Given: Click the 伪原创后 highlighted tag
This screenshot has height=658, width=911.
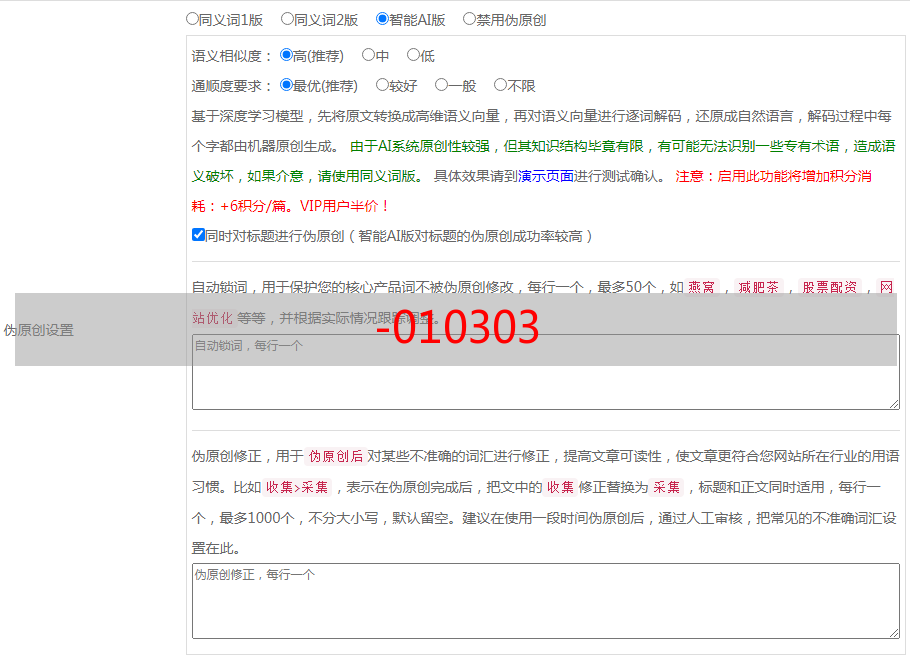Looking at the screenshot, I should click(336, 456).
